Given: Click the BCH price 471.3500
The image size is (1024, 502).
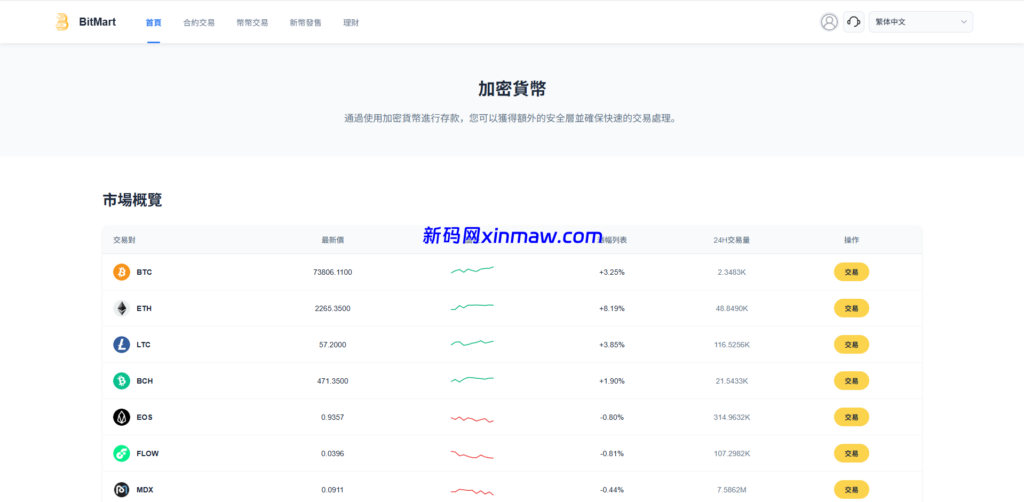Looking at the screenshot, I should [332, 381].
